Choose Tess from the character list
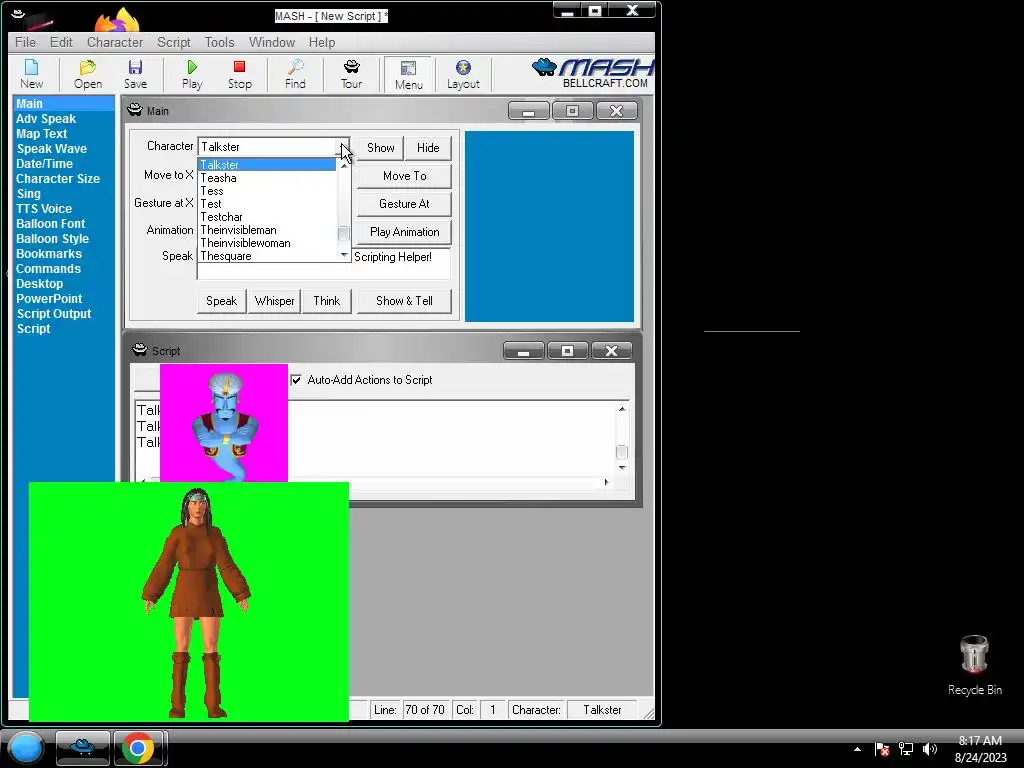 point(267,191)
